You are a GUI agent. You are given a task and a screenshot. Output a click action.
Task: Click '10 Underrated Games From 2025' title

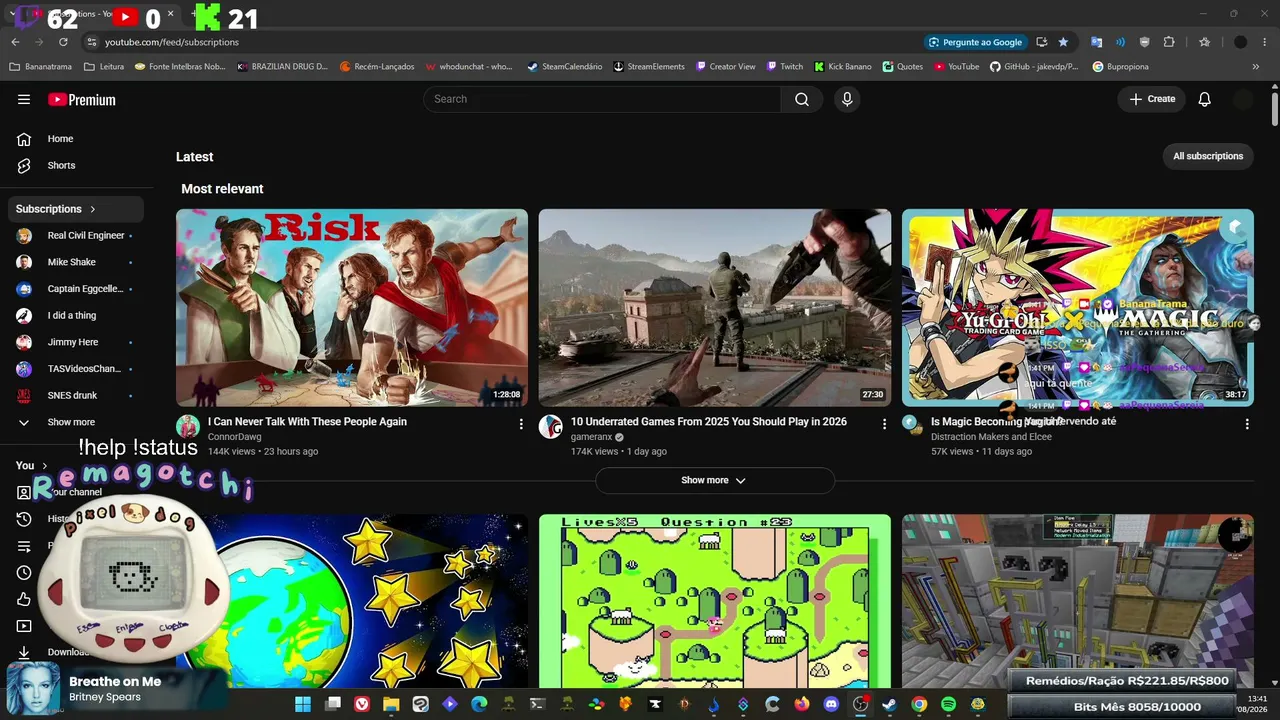click(x=709, y=422)
